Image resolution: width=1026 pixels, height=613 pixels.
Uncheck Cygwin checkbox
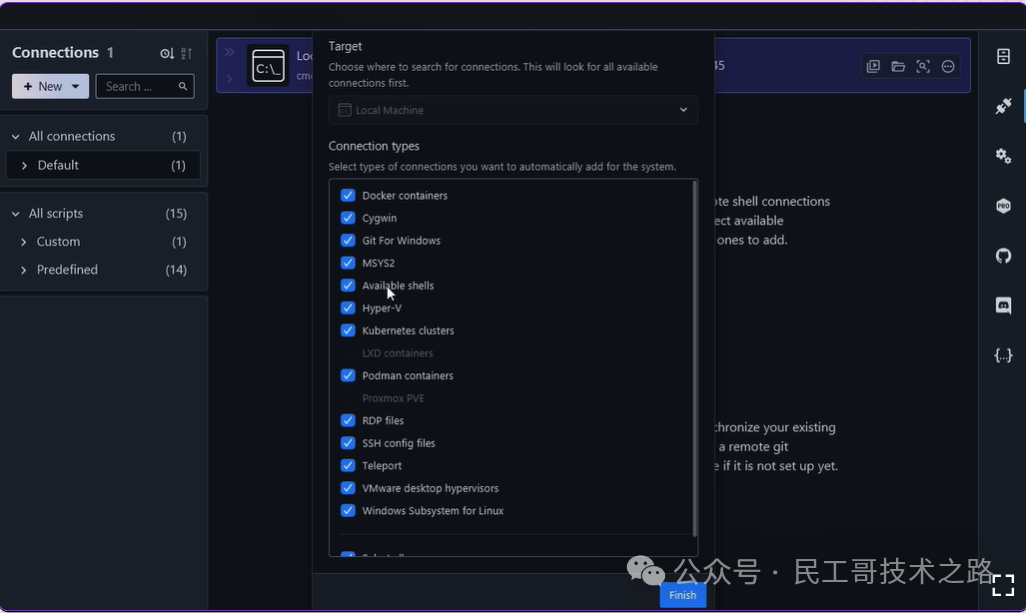pos(348,218)
